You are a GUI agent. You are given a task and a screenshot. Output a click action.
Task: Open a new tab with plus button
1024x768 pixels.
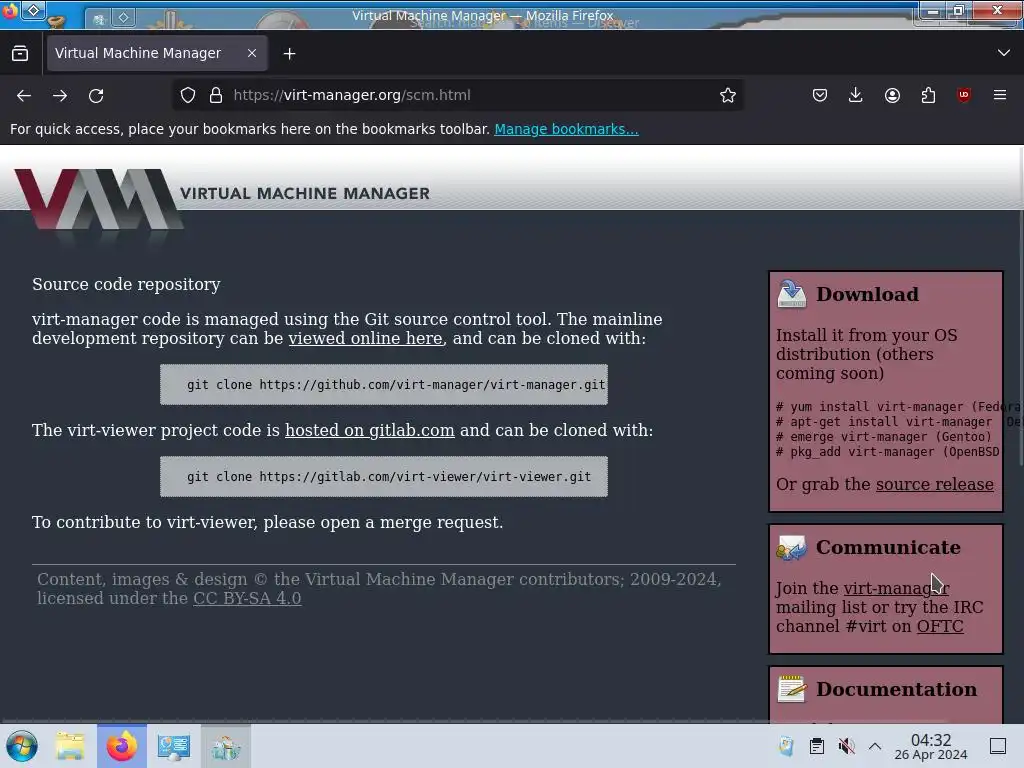[289, 54]
